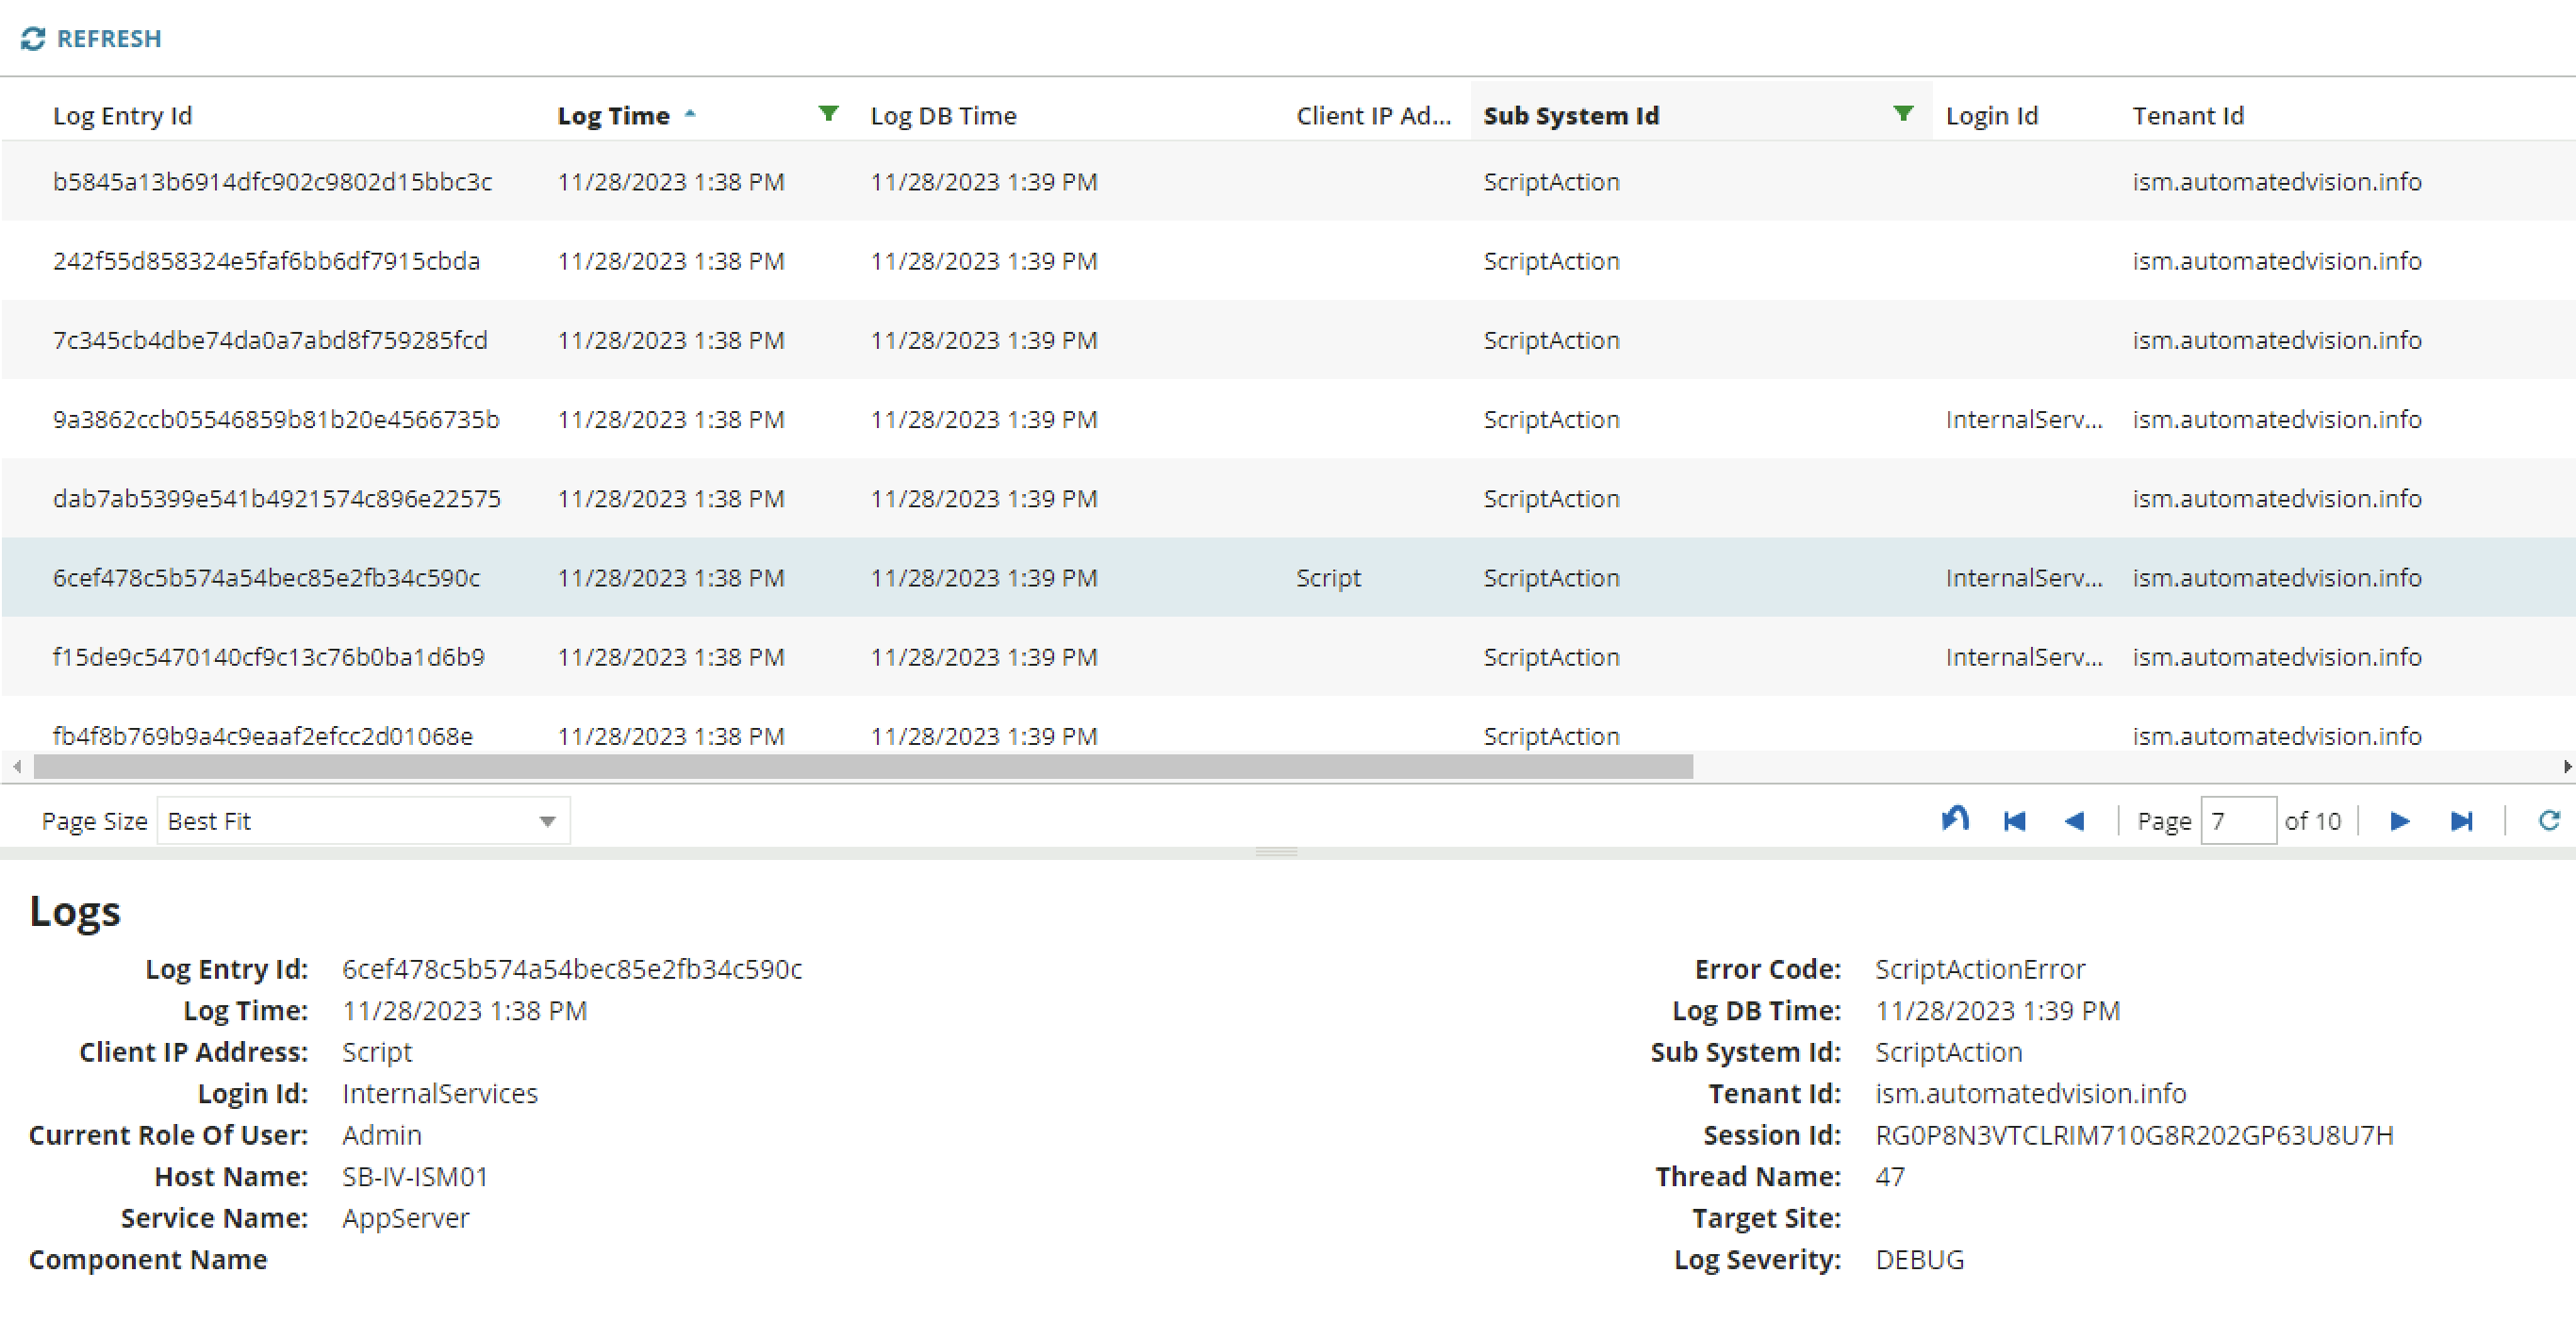Click the Thread Name value 47
This screenshot has height=1322, width=2576.
click(1889, 1175)
